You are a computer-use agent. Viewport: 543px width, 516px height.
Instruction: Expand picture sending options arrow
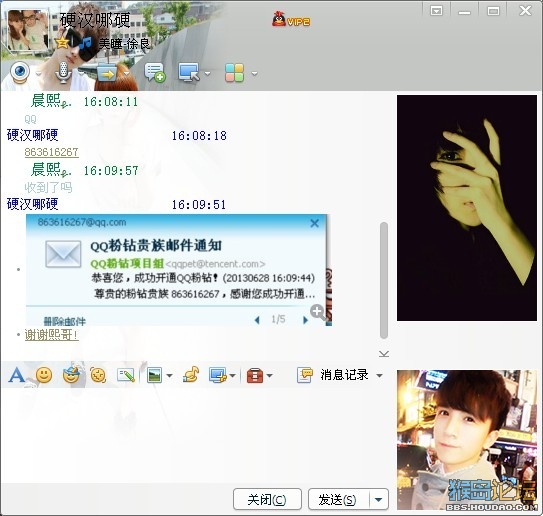169,376
